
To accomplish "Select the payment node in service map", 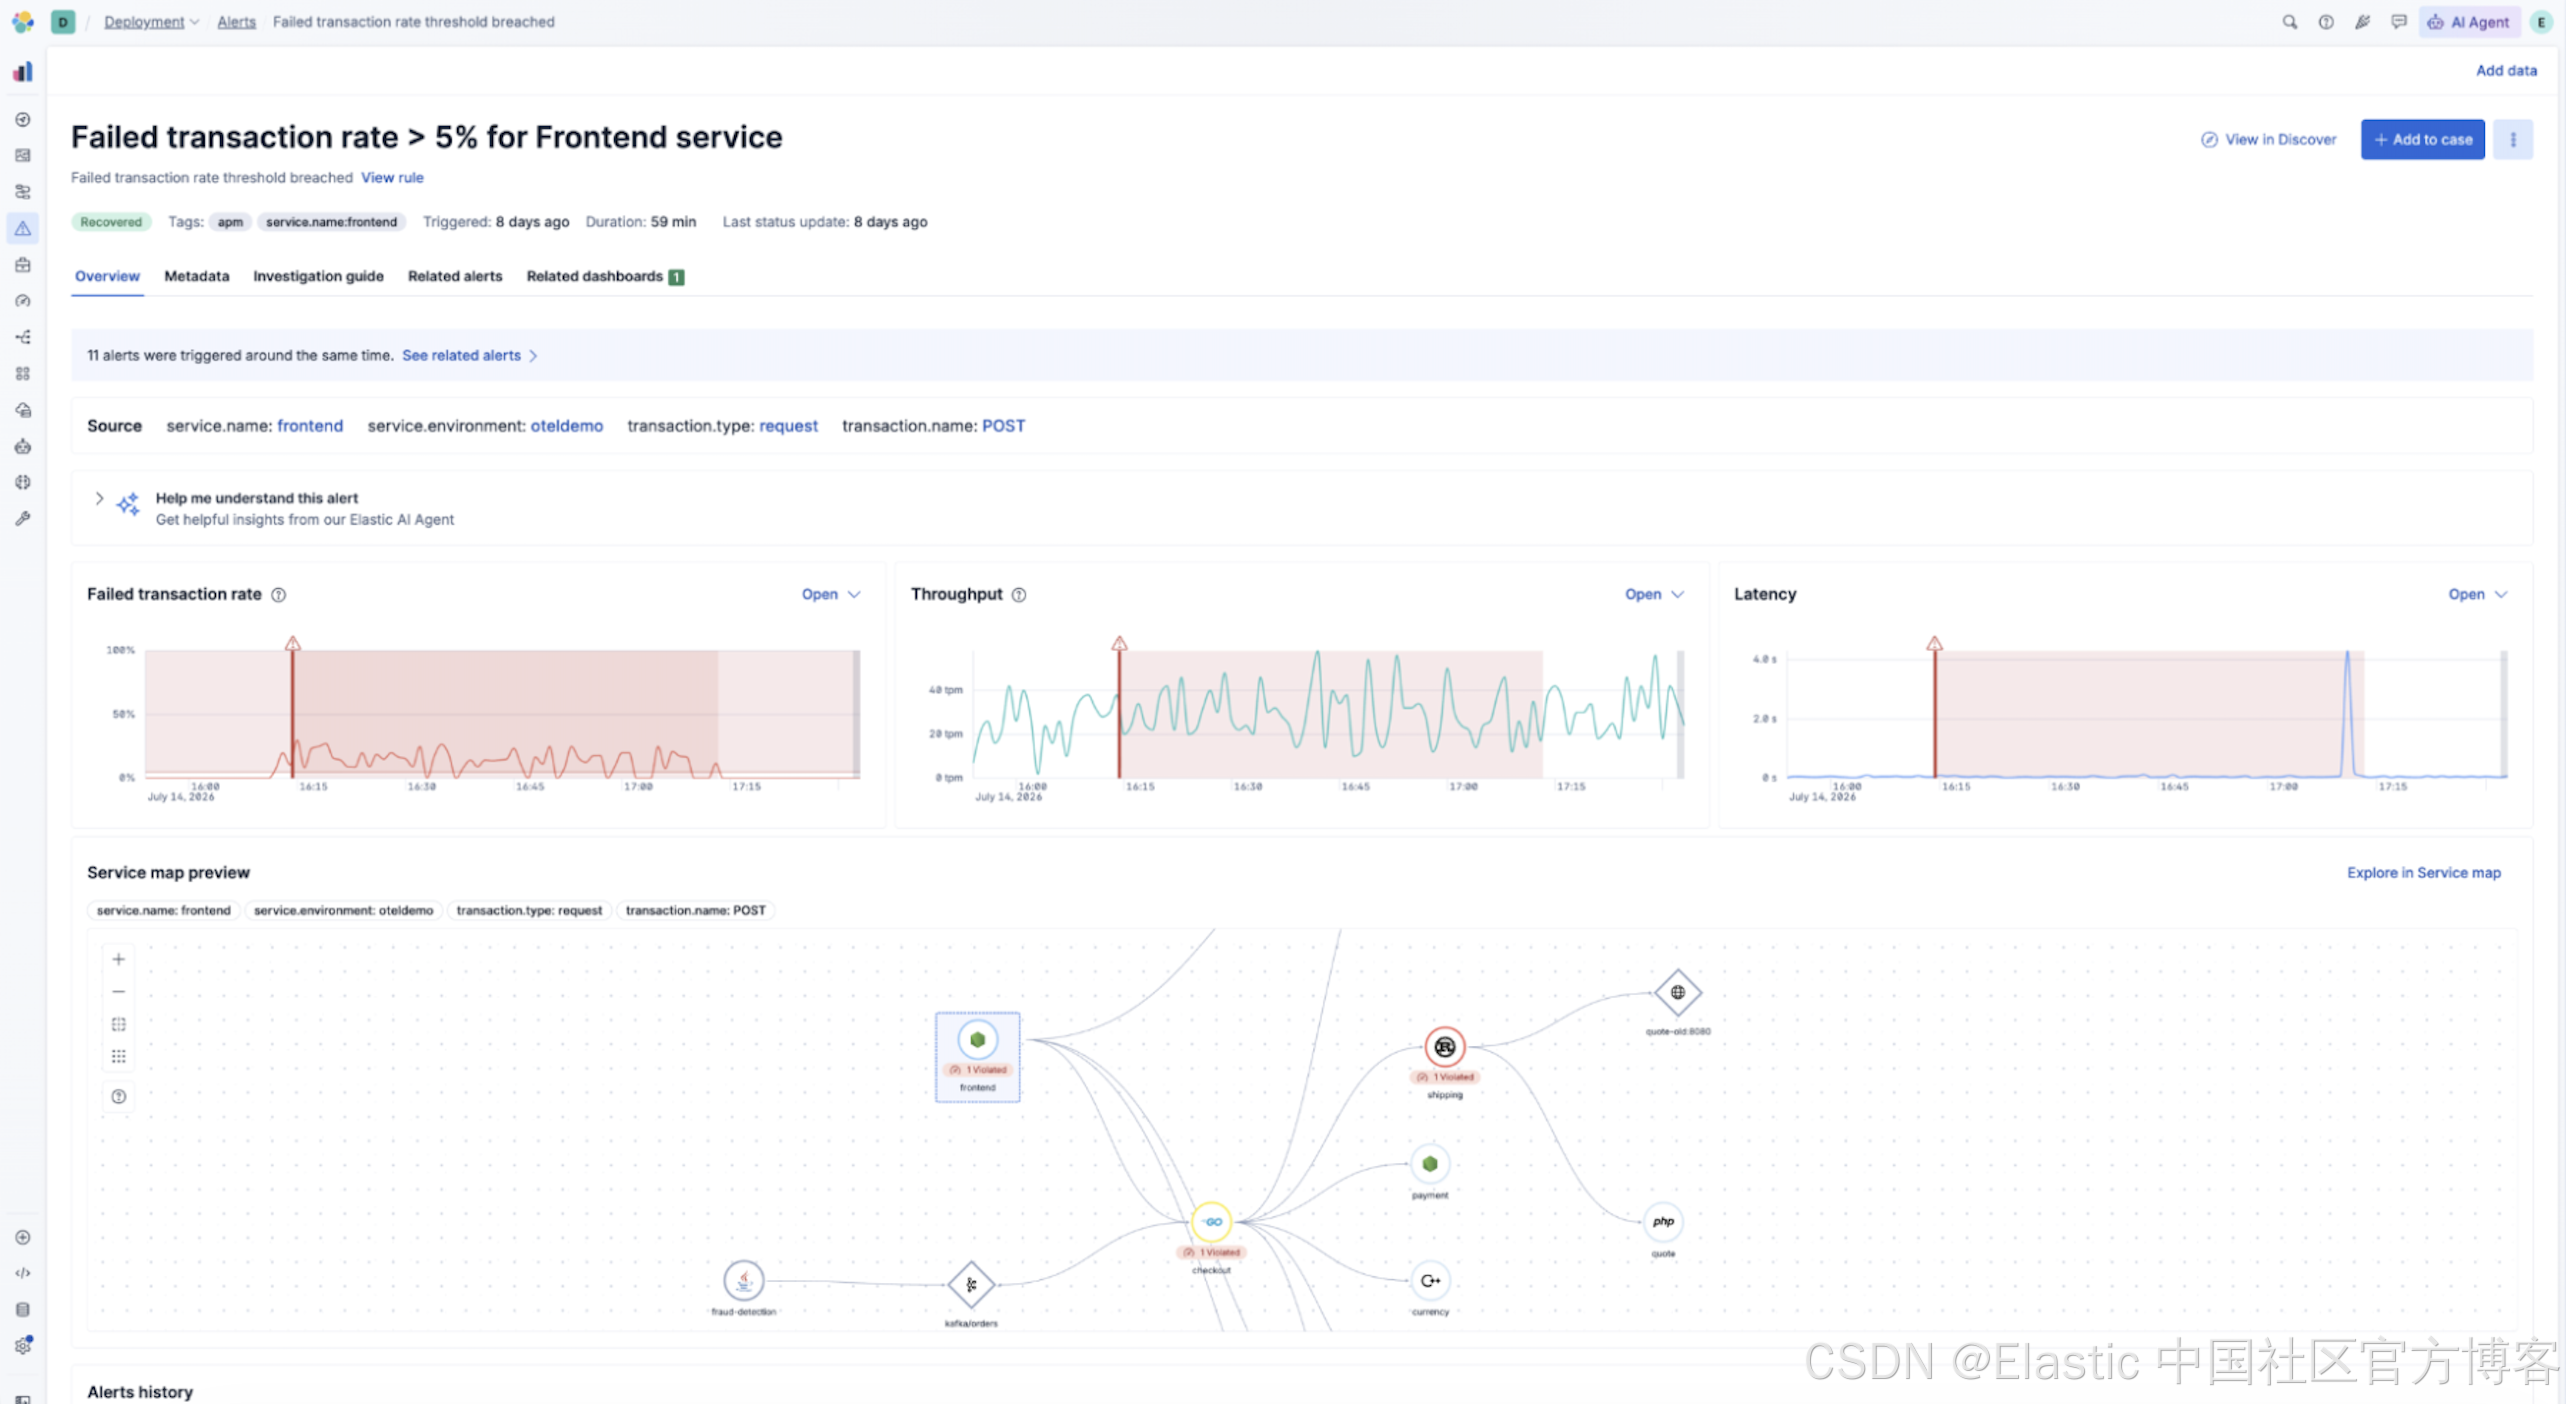I will (1430, 1164).
